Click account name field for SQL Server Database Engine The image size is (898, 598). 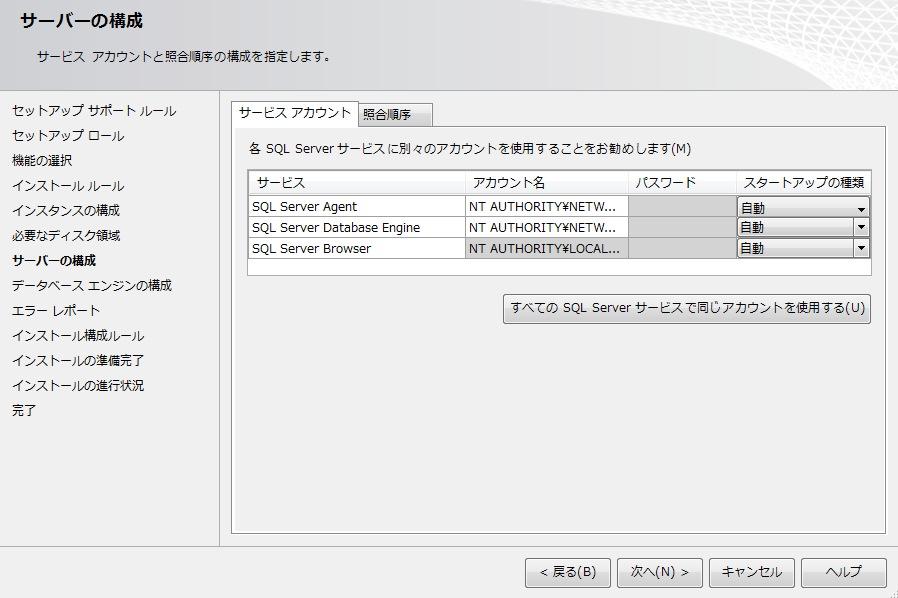pyautogui.click(x=546, y=227)
